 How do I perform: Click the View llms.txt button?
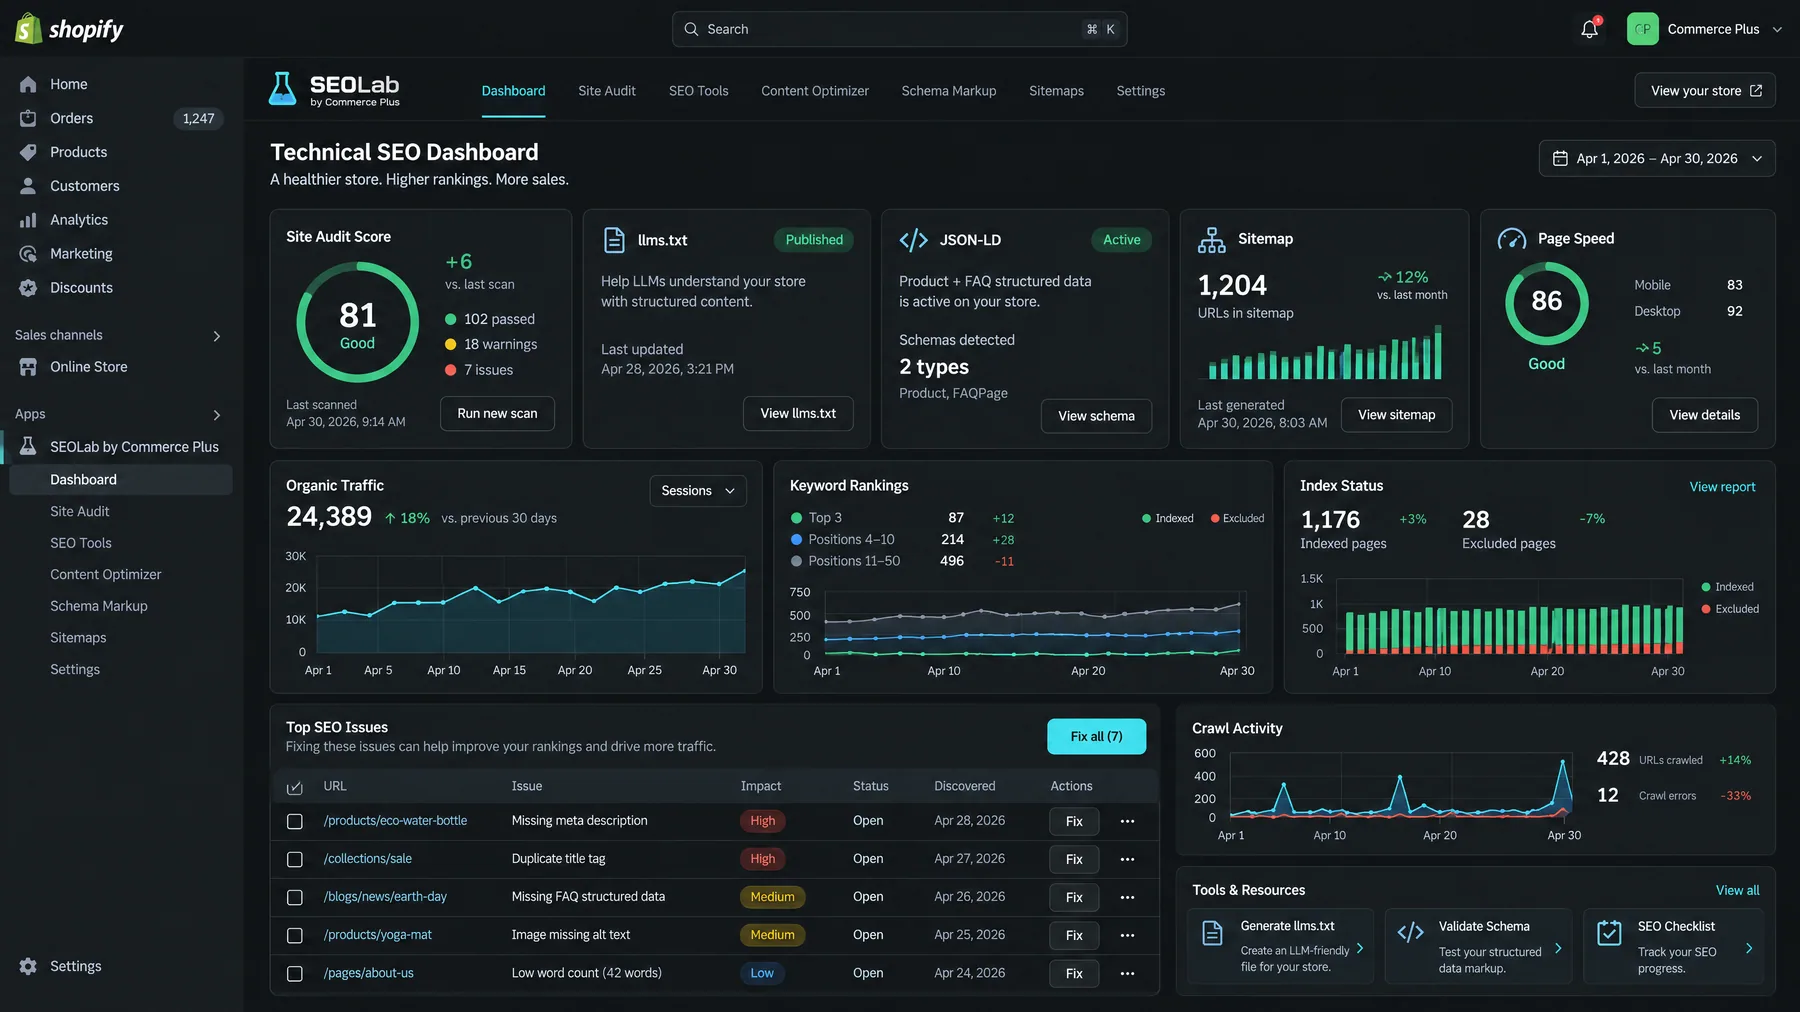[x=798, y=413]
